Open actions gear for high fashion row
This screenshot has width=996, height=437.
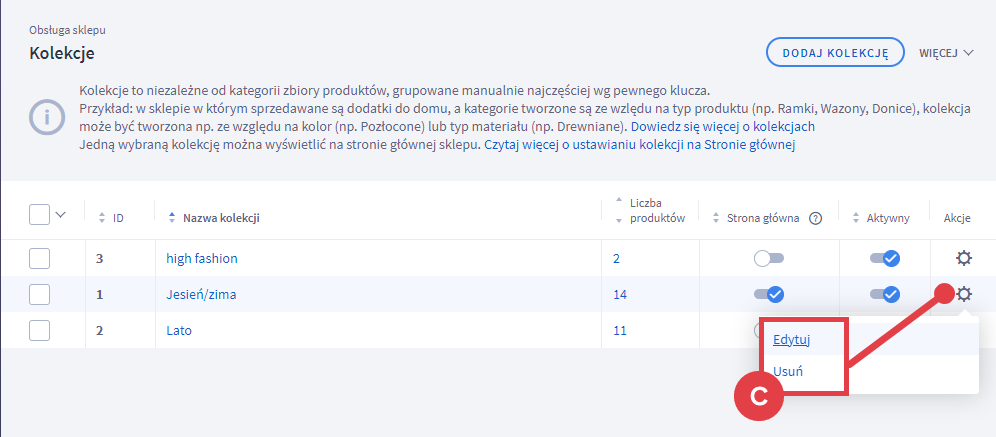(x=964, y=258)
